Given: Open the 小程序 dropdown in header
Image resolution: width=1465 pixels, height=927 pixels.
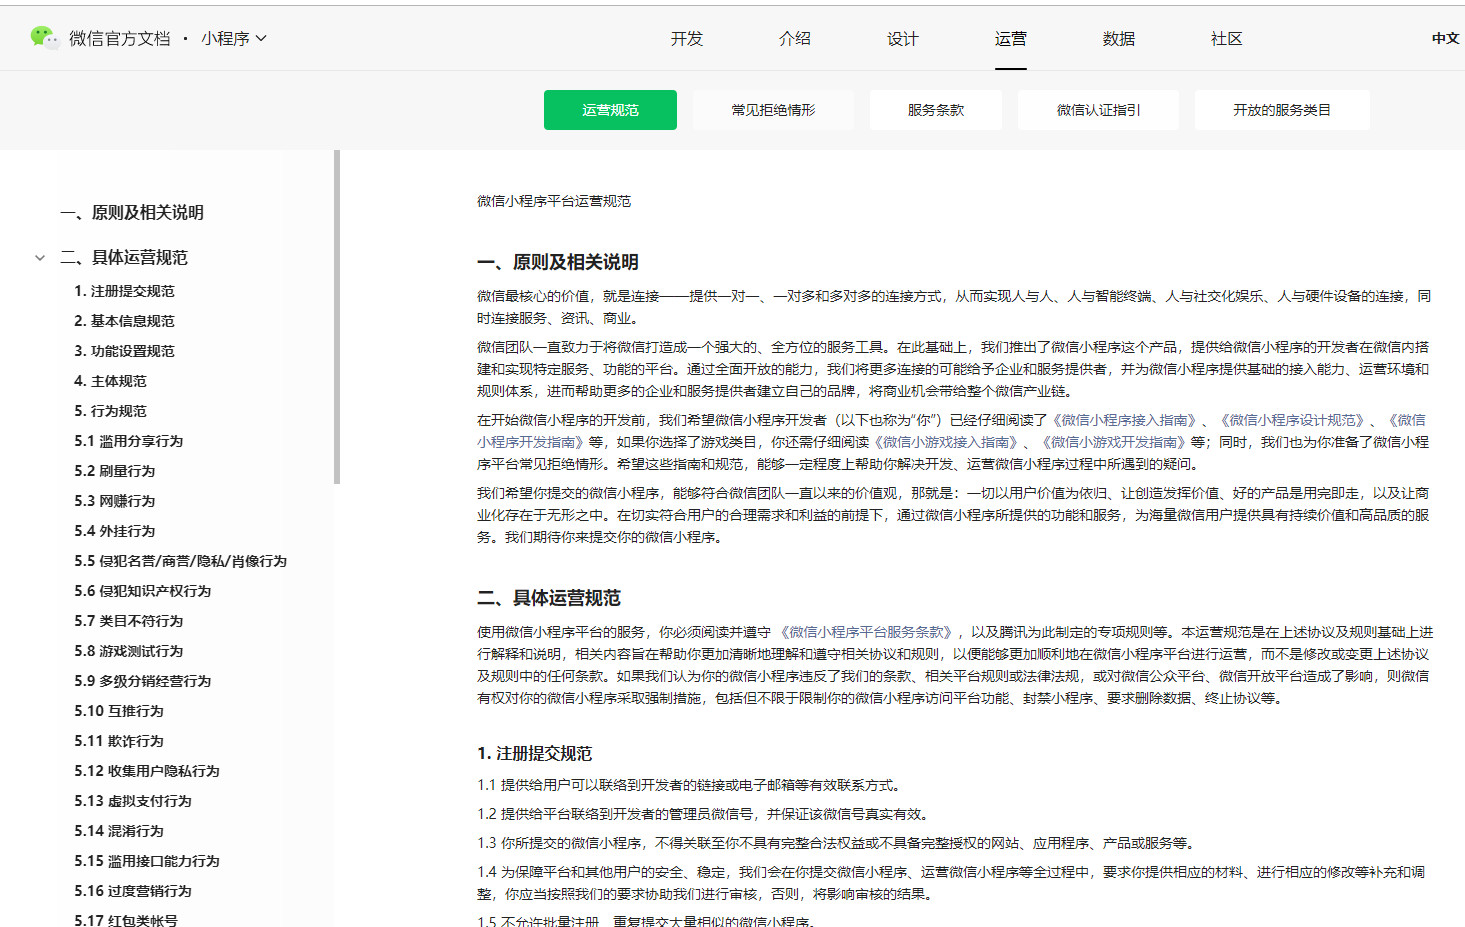Looking at the screenshot, I should [x=234, y=38].
